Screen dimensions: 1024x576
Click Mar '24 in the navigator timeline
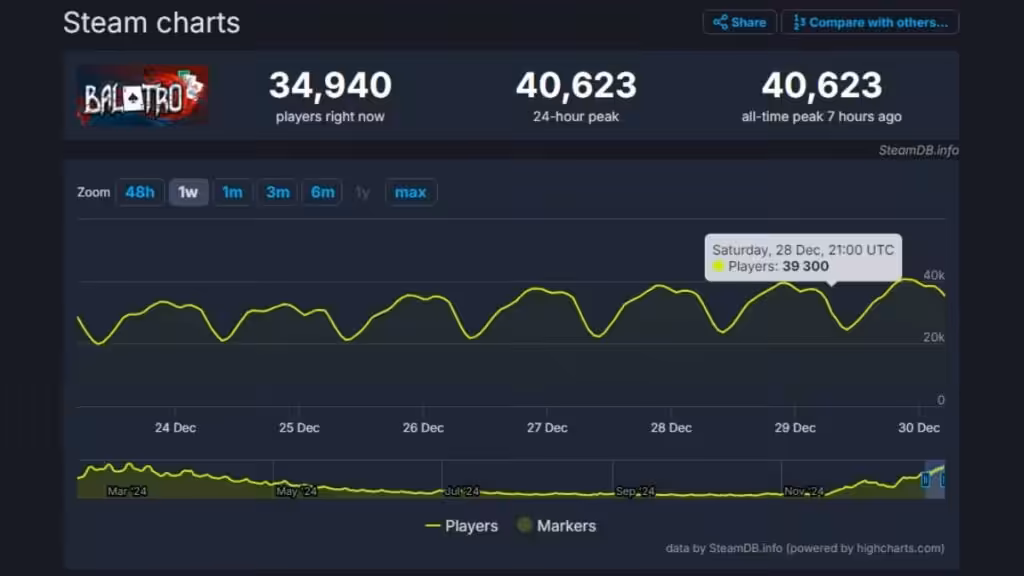(127, 491)
